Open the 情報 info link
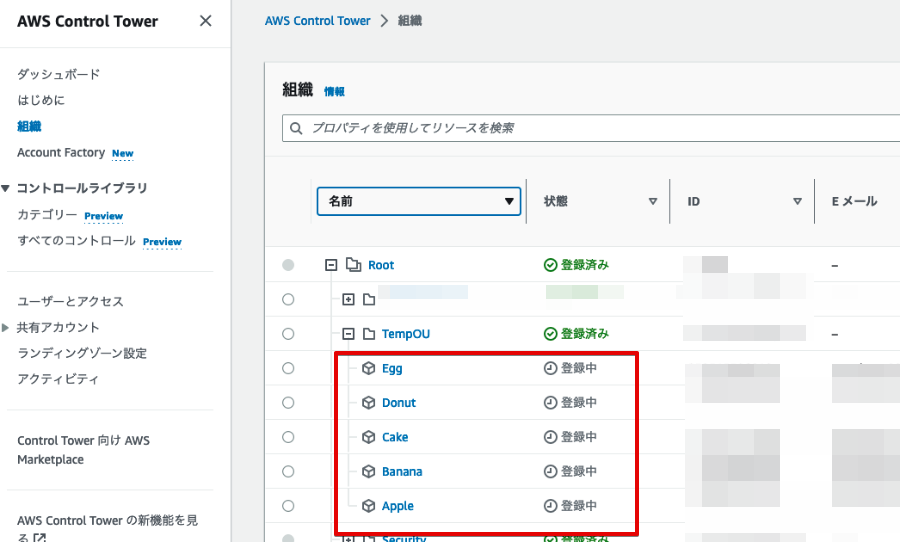Image resolution: width=900 pixels, height=542 pixels. pos(334,92)
